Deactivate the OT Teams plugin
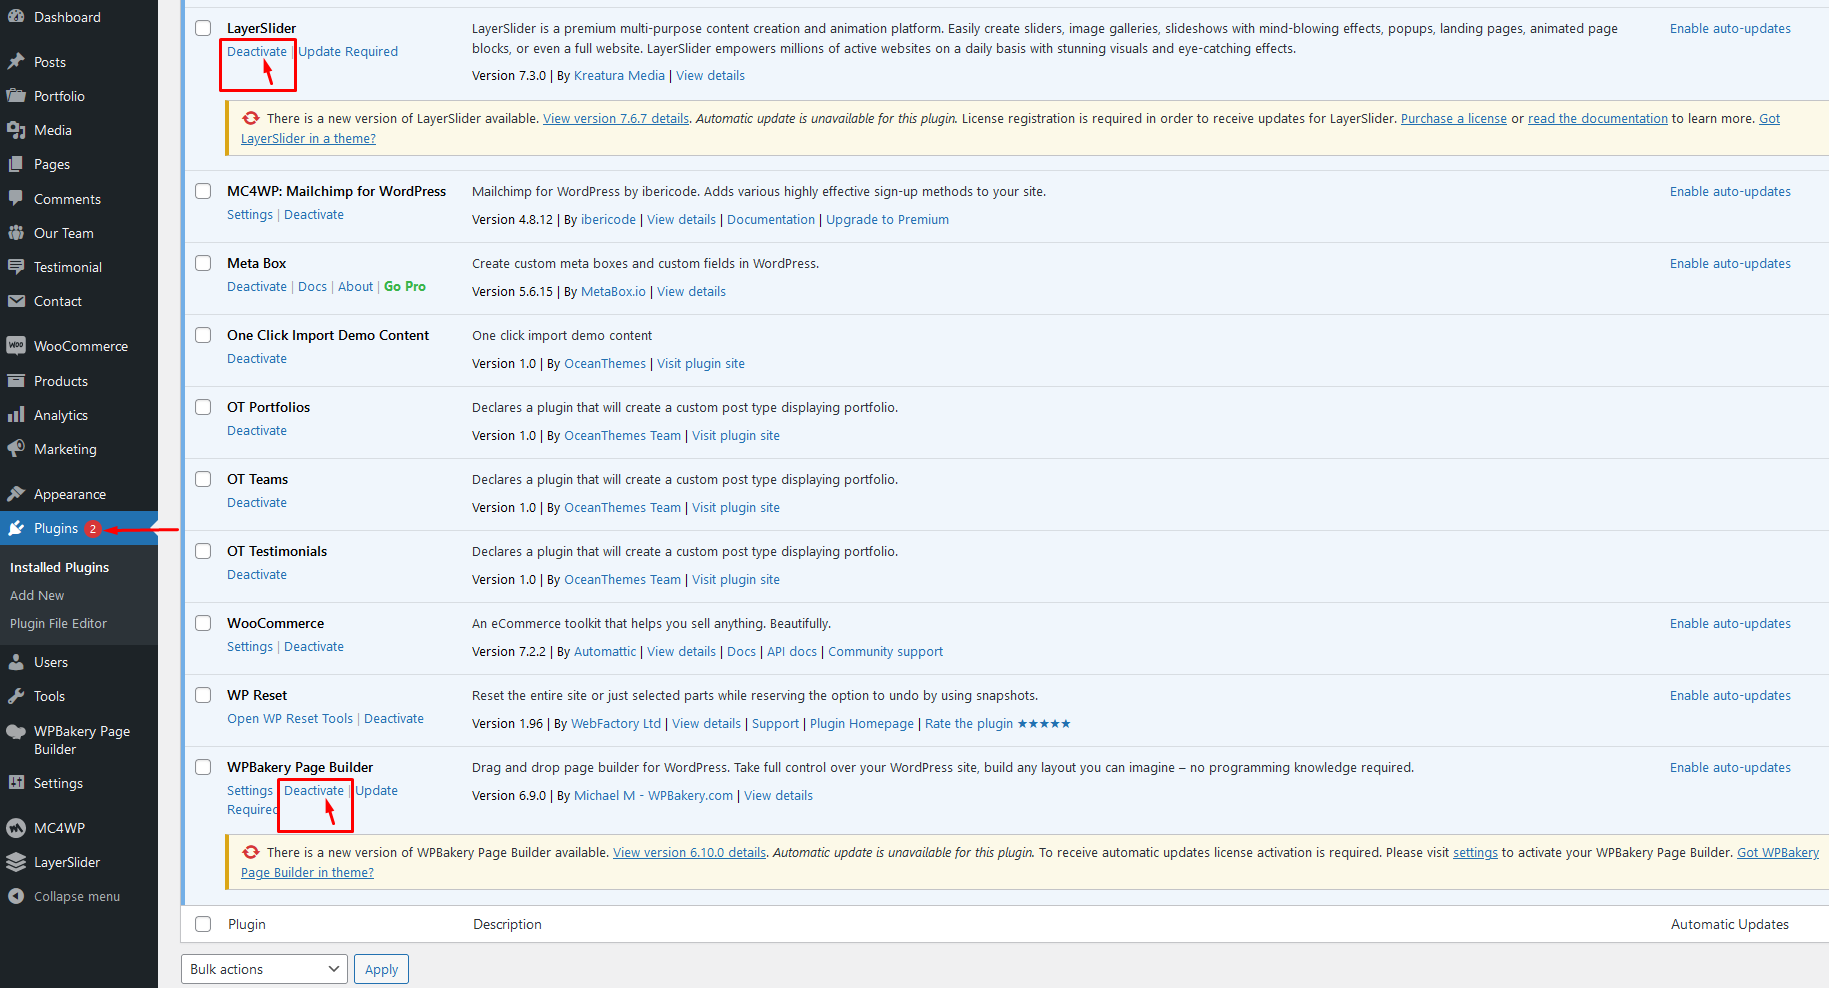 click(x=257, y=502)
